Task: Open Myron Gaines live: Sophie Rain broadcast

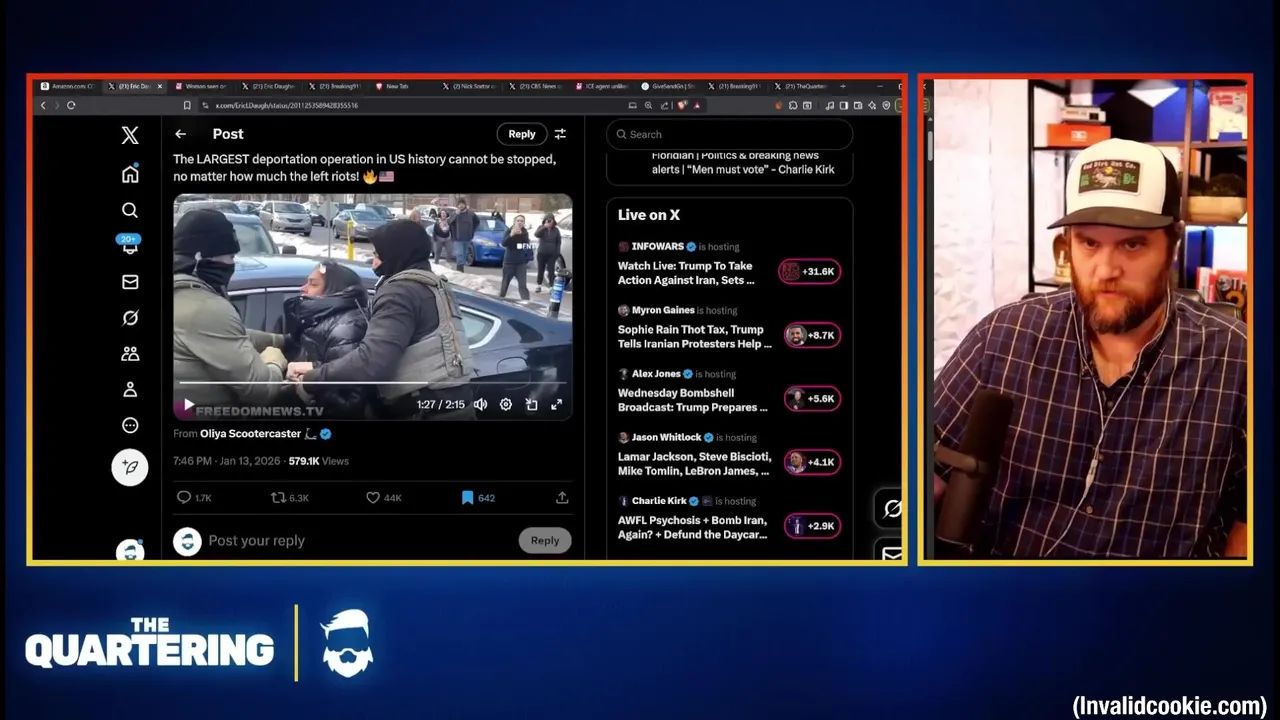Action: click(x=695, y=337)
